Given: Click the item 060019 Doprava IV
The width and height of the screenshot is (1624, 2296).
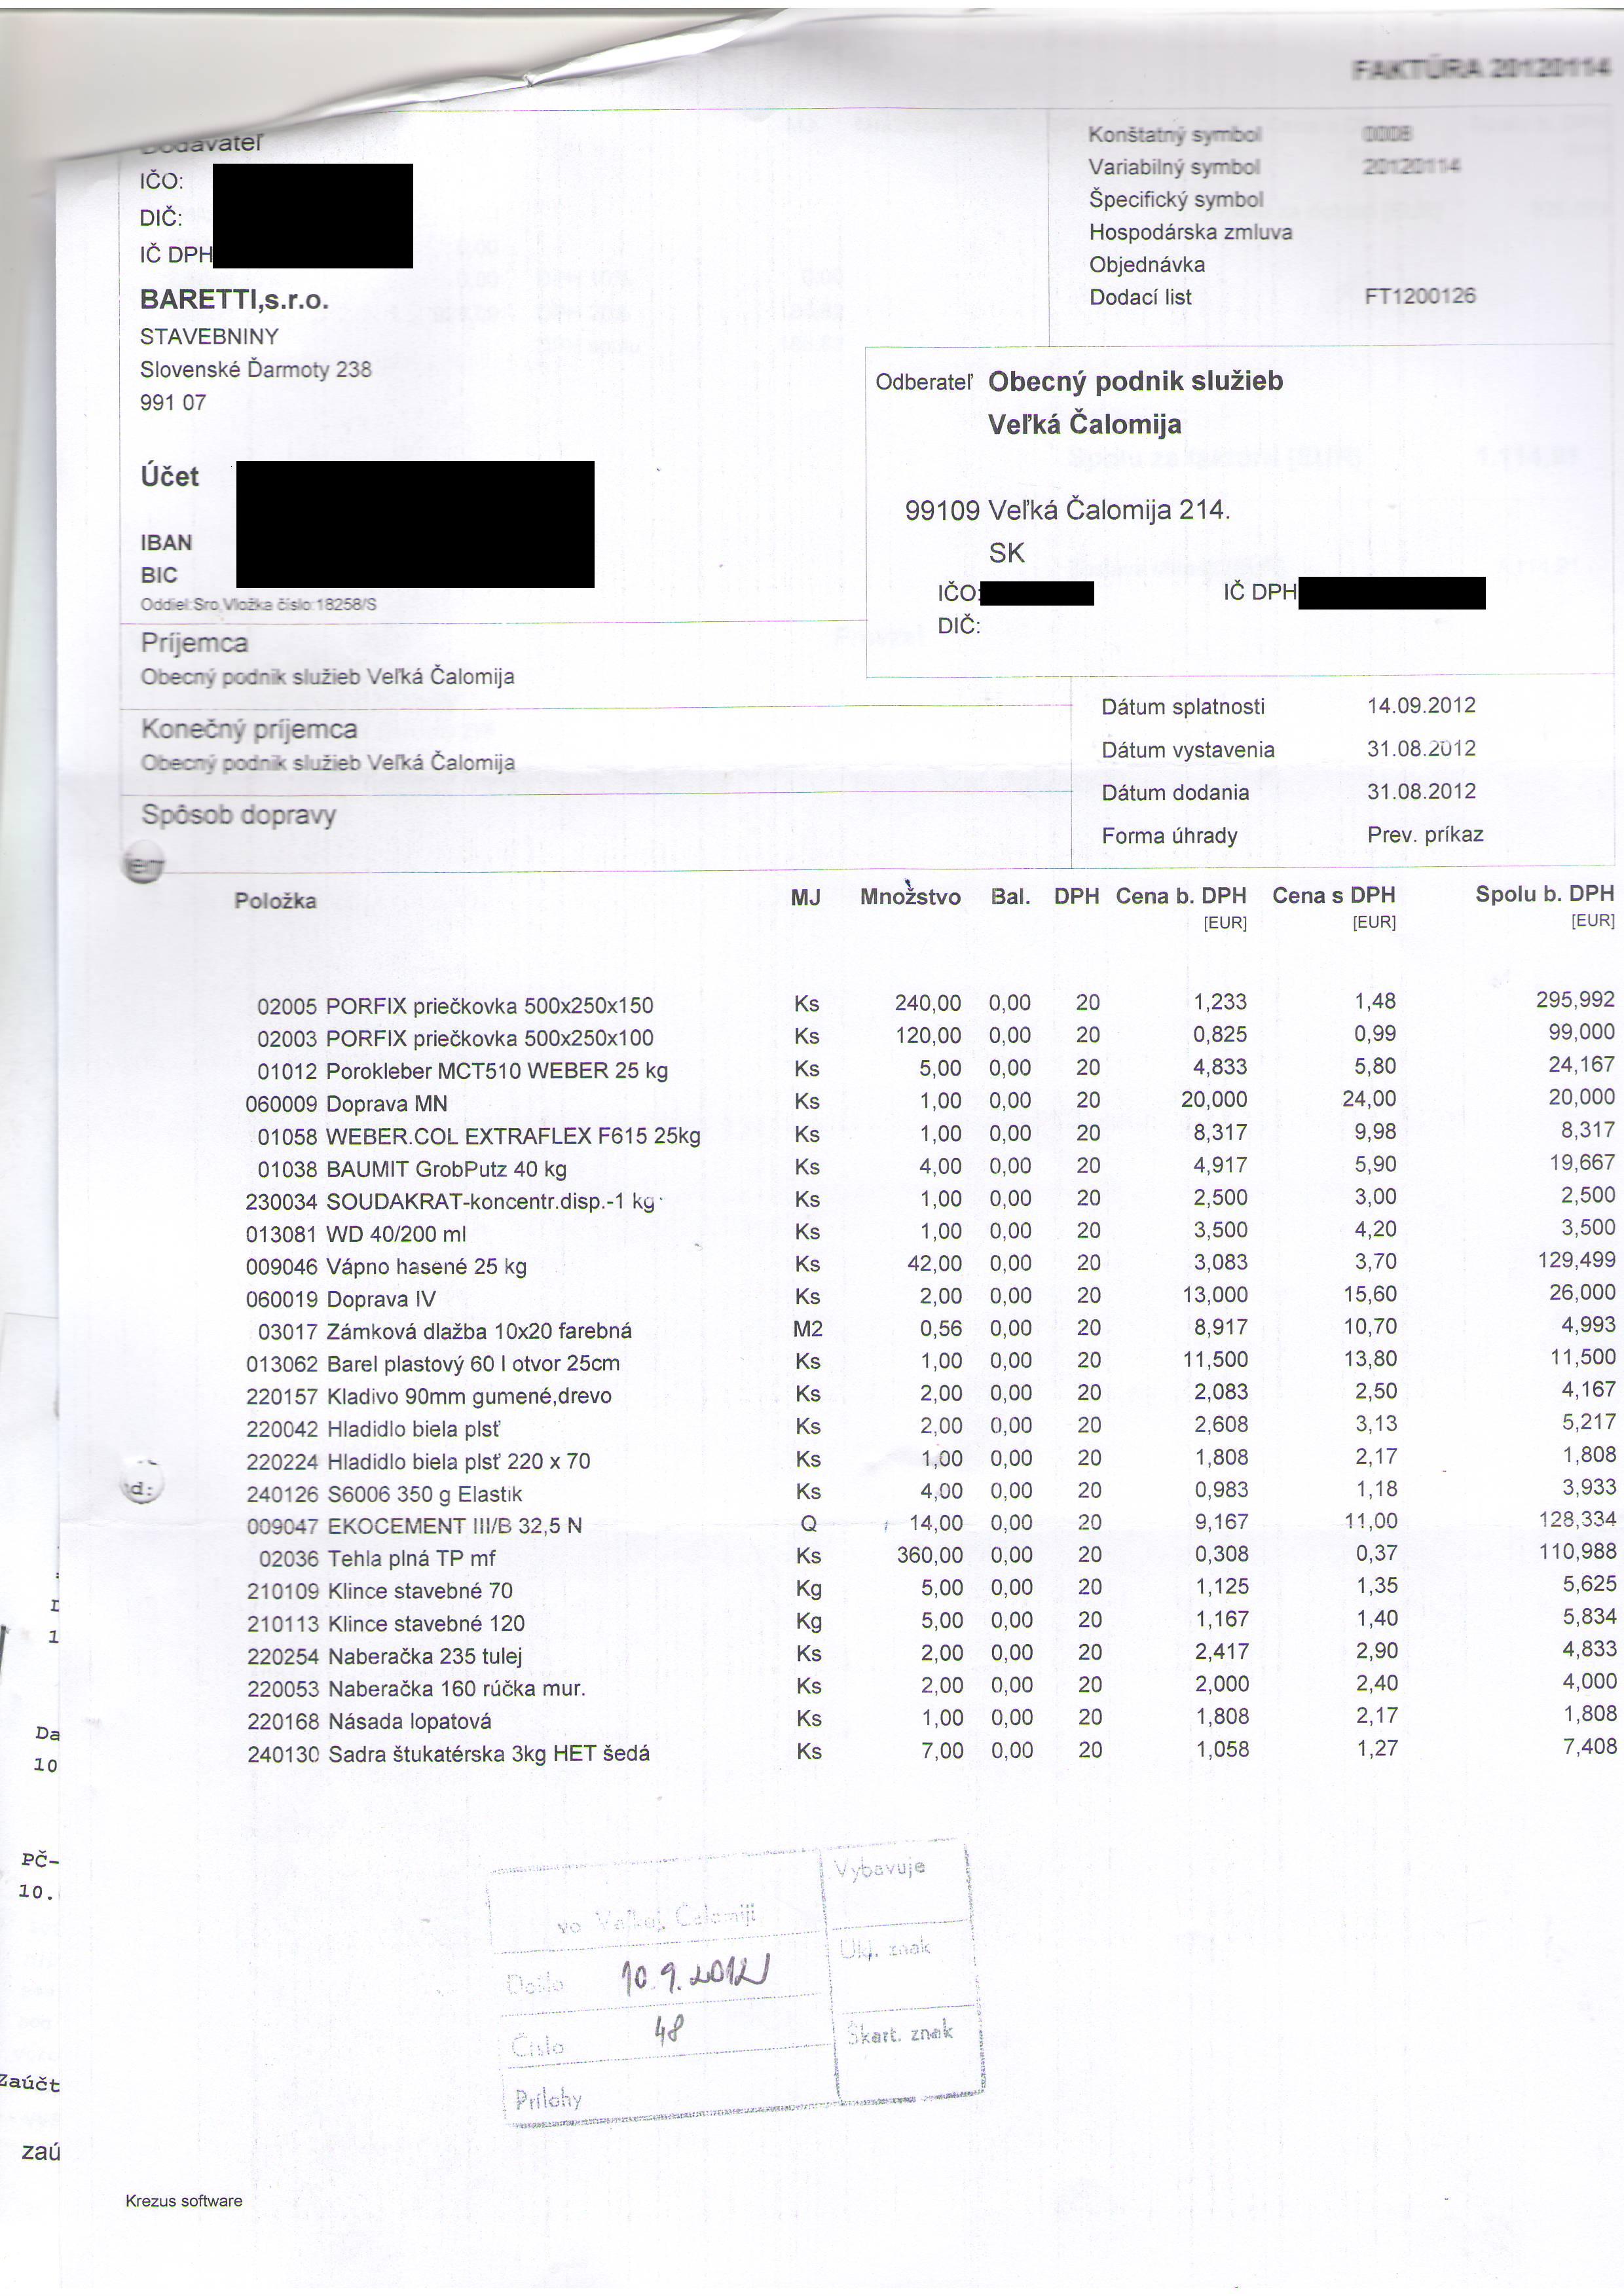Looking at the screenshot, I should coord(341,1298).
